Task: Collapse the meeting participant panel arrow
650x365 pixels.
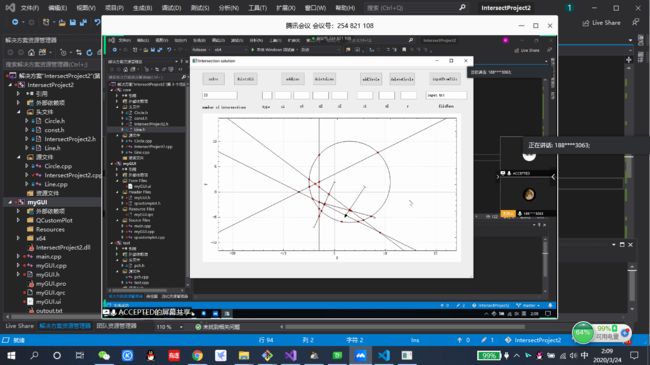Action: (x=553, y=177)
